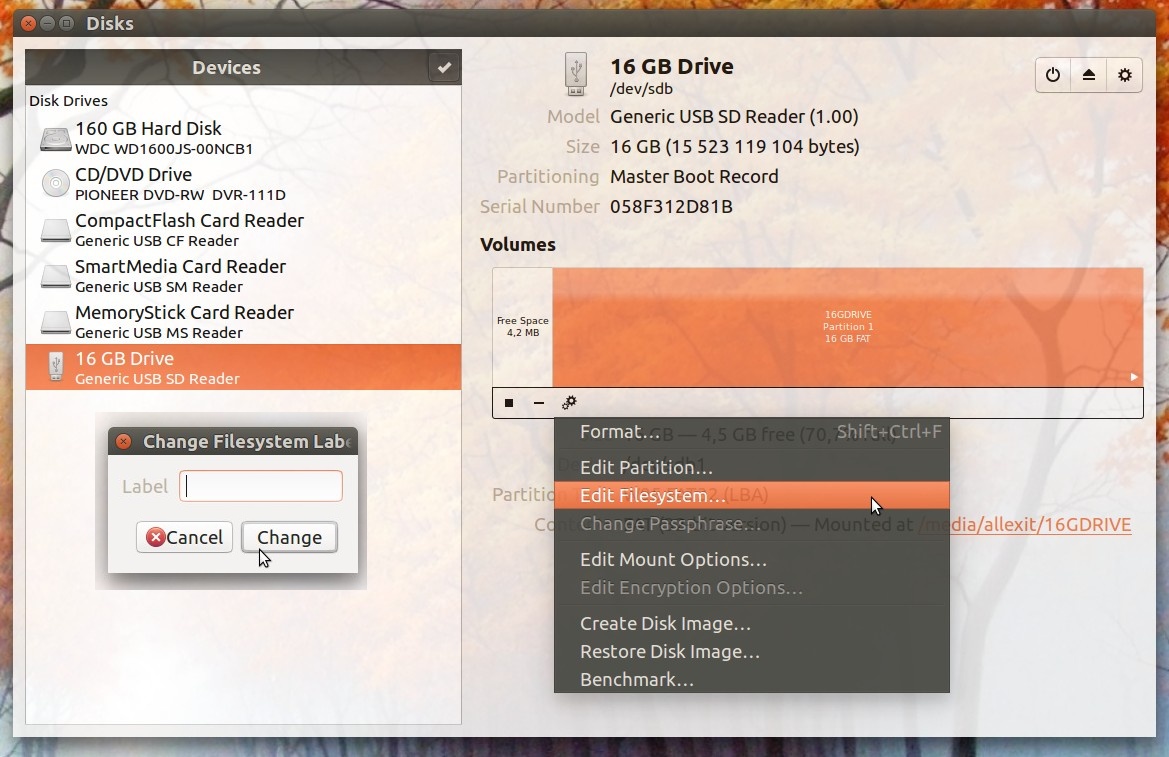Click size value 16 GB (15 523 119 104 bytes)

point(734,147)
